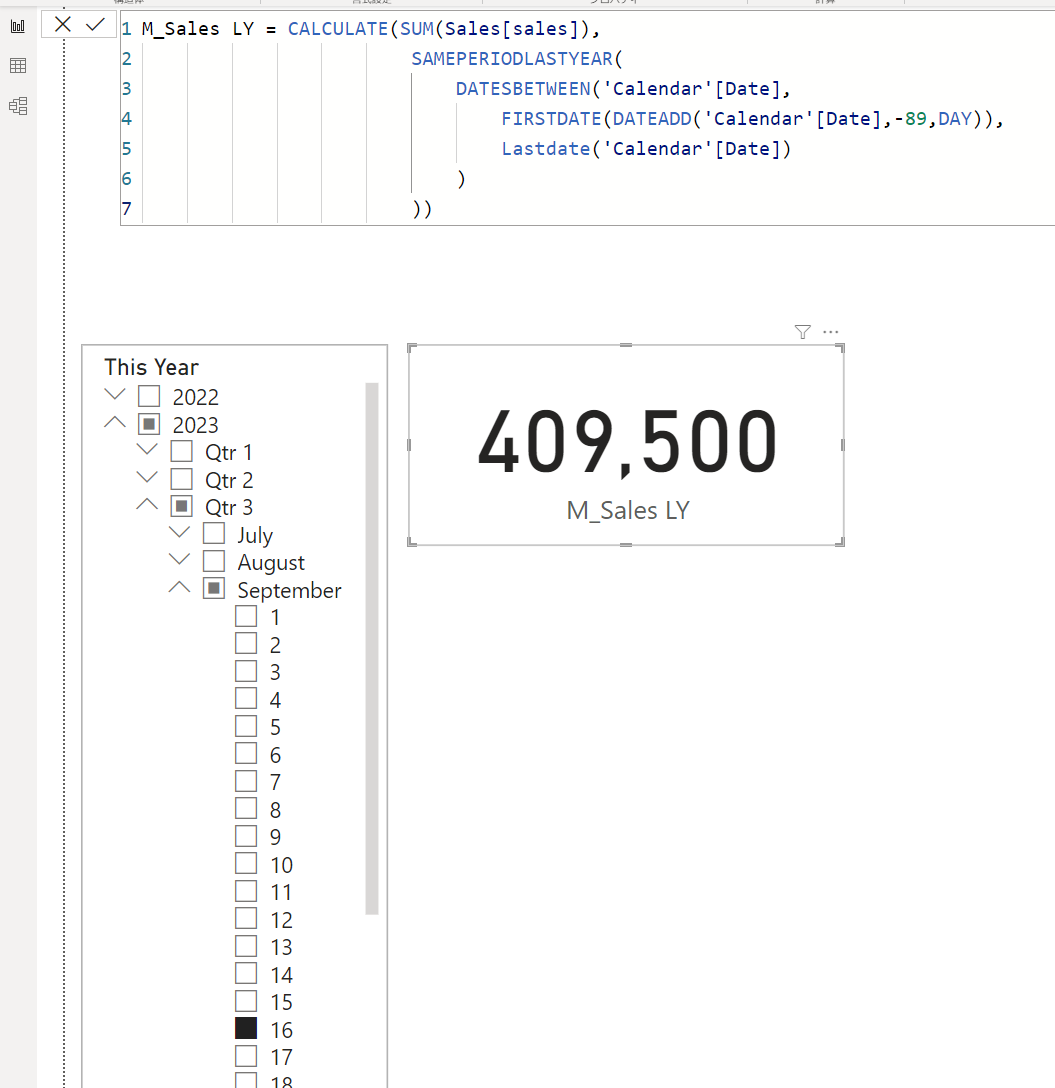Open the Report view icon
1055x1088 pixels.
click(18, 26)
